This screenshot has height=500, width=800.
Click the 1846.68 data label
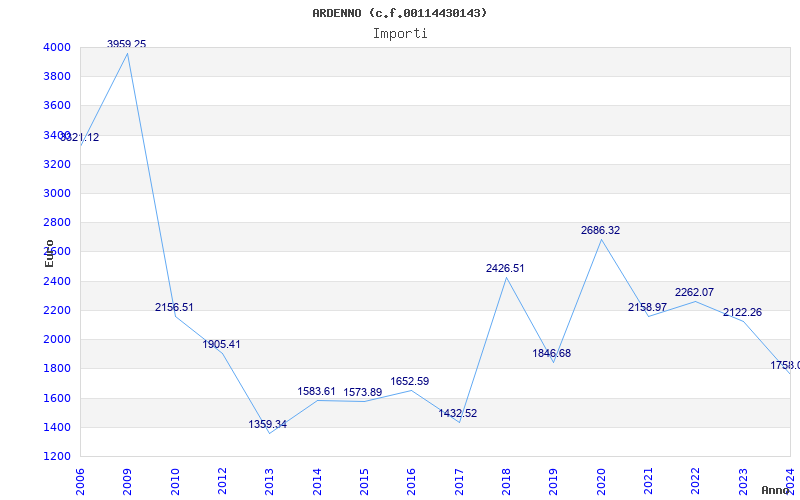click(x=552, y=353)
